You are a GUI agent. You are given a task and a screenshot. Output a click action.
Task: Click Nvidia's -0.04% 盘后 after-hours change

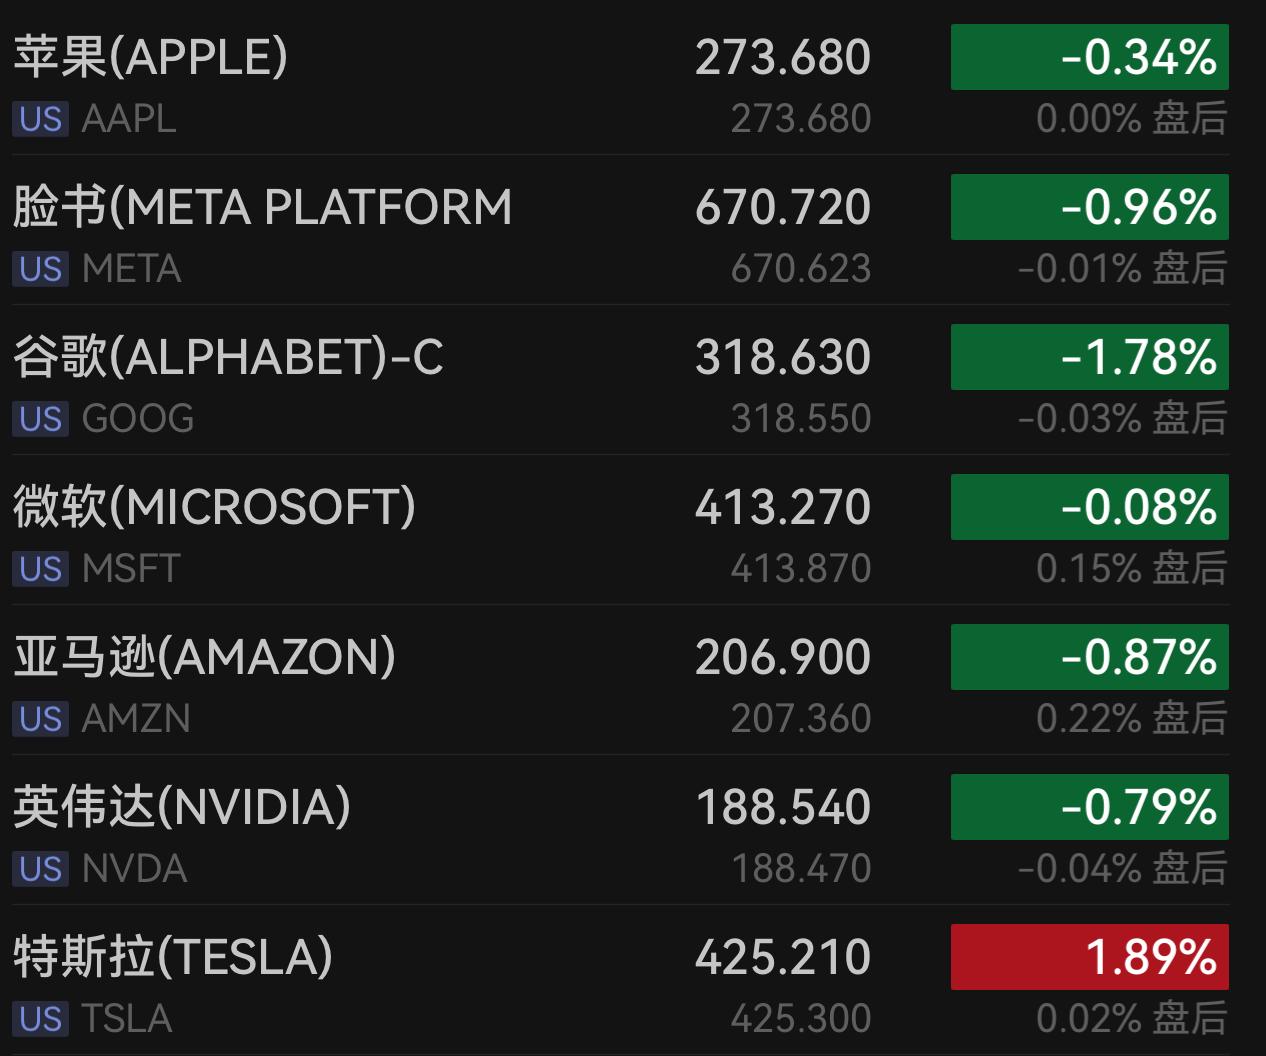point(1122,869)
